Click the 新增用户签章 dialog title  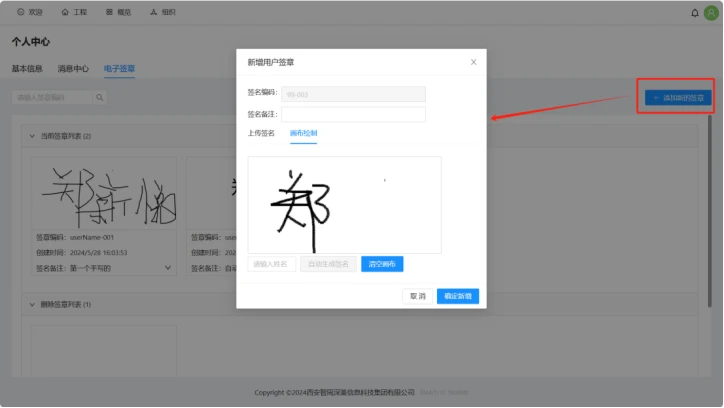pyautogui.click(x=271, y=62)
